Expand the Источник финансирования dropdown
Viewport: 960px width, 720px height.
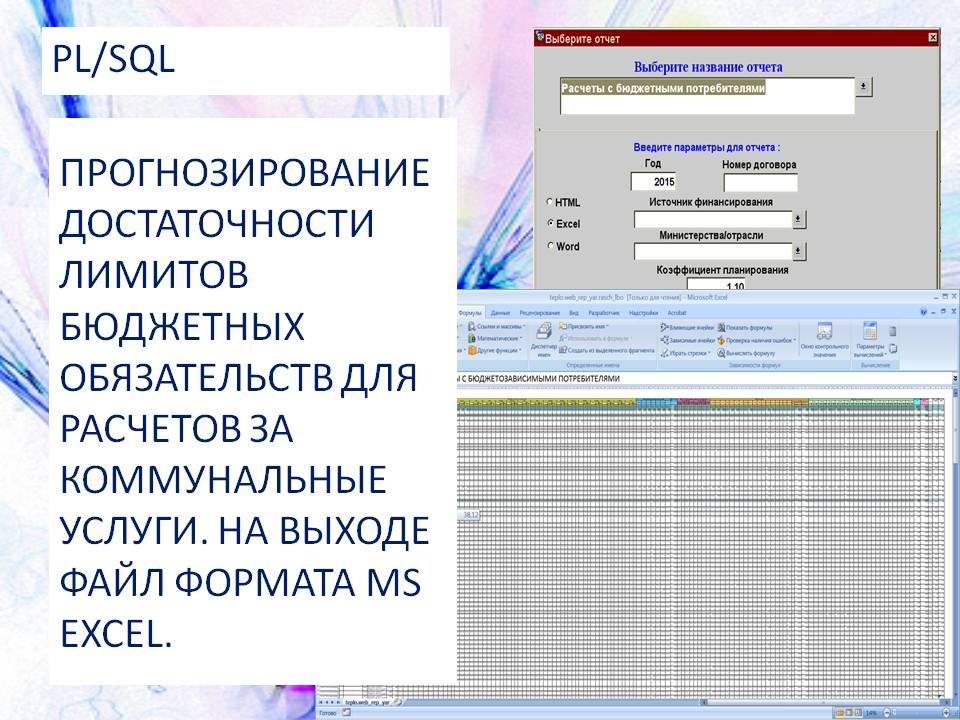tap(798, 219)
